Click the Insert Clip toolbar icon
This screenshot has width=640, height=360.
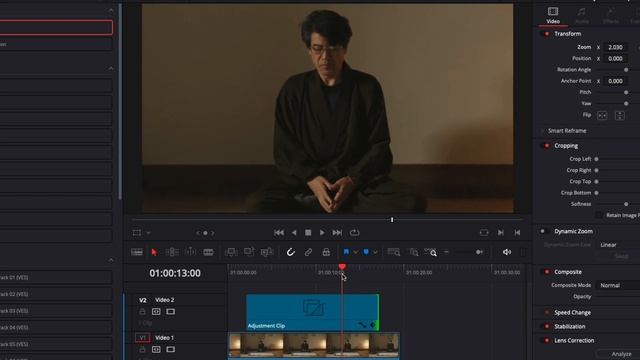pyautogui.click(x=231, y=252)
